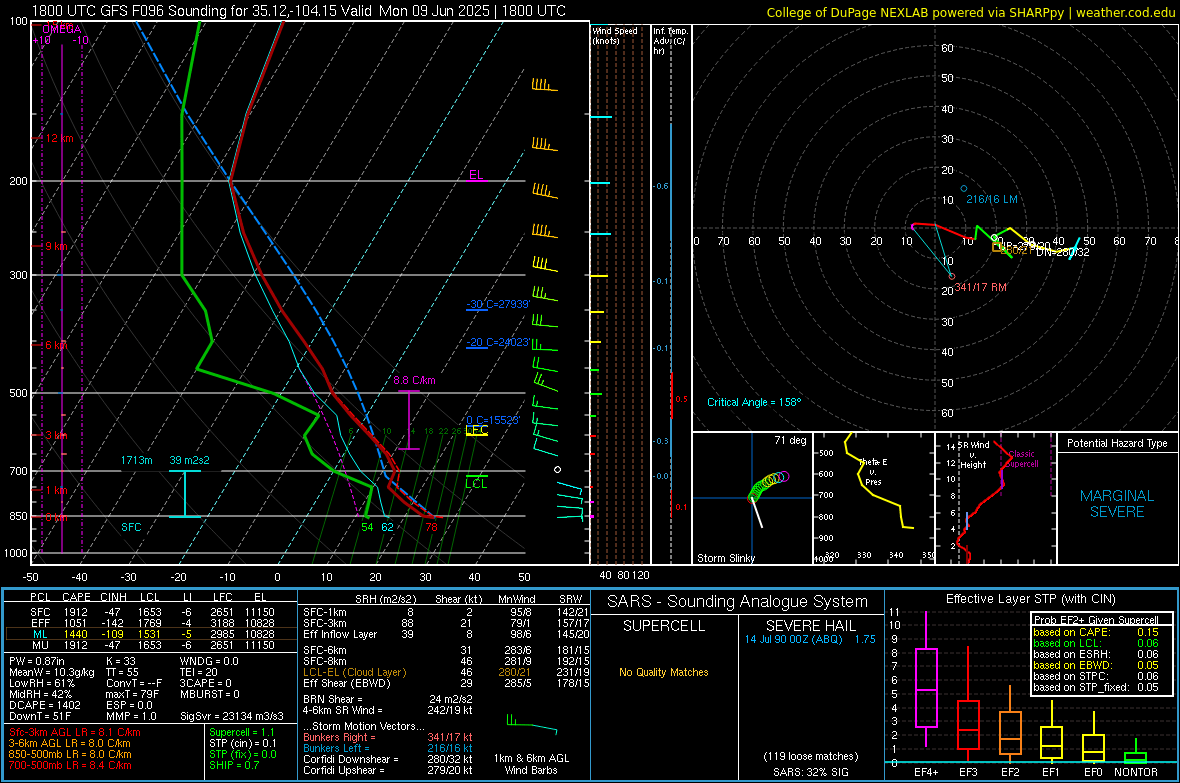The width and height of the screenshot is (1180, 783).
Task: Click the Supercell = 1.1 composite value
Action: 242,732
